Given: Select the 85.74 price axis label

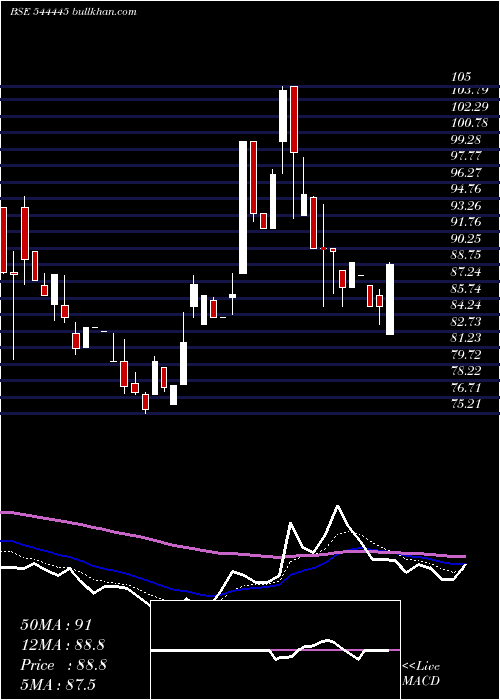Looking at the screenshot, I should pos(466,288).
